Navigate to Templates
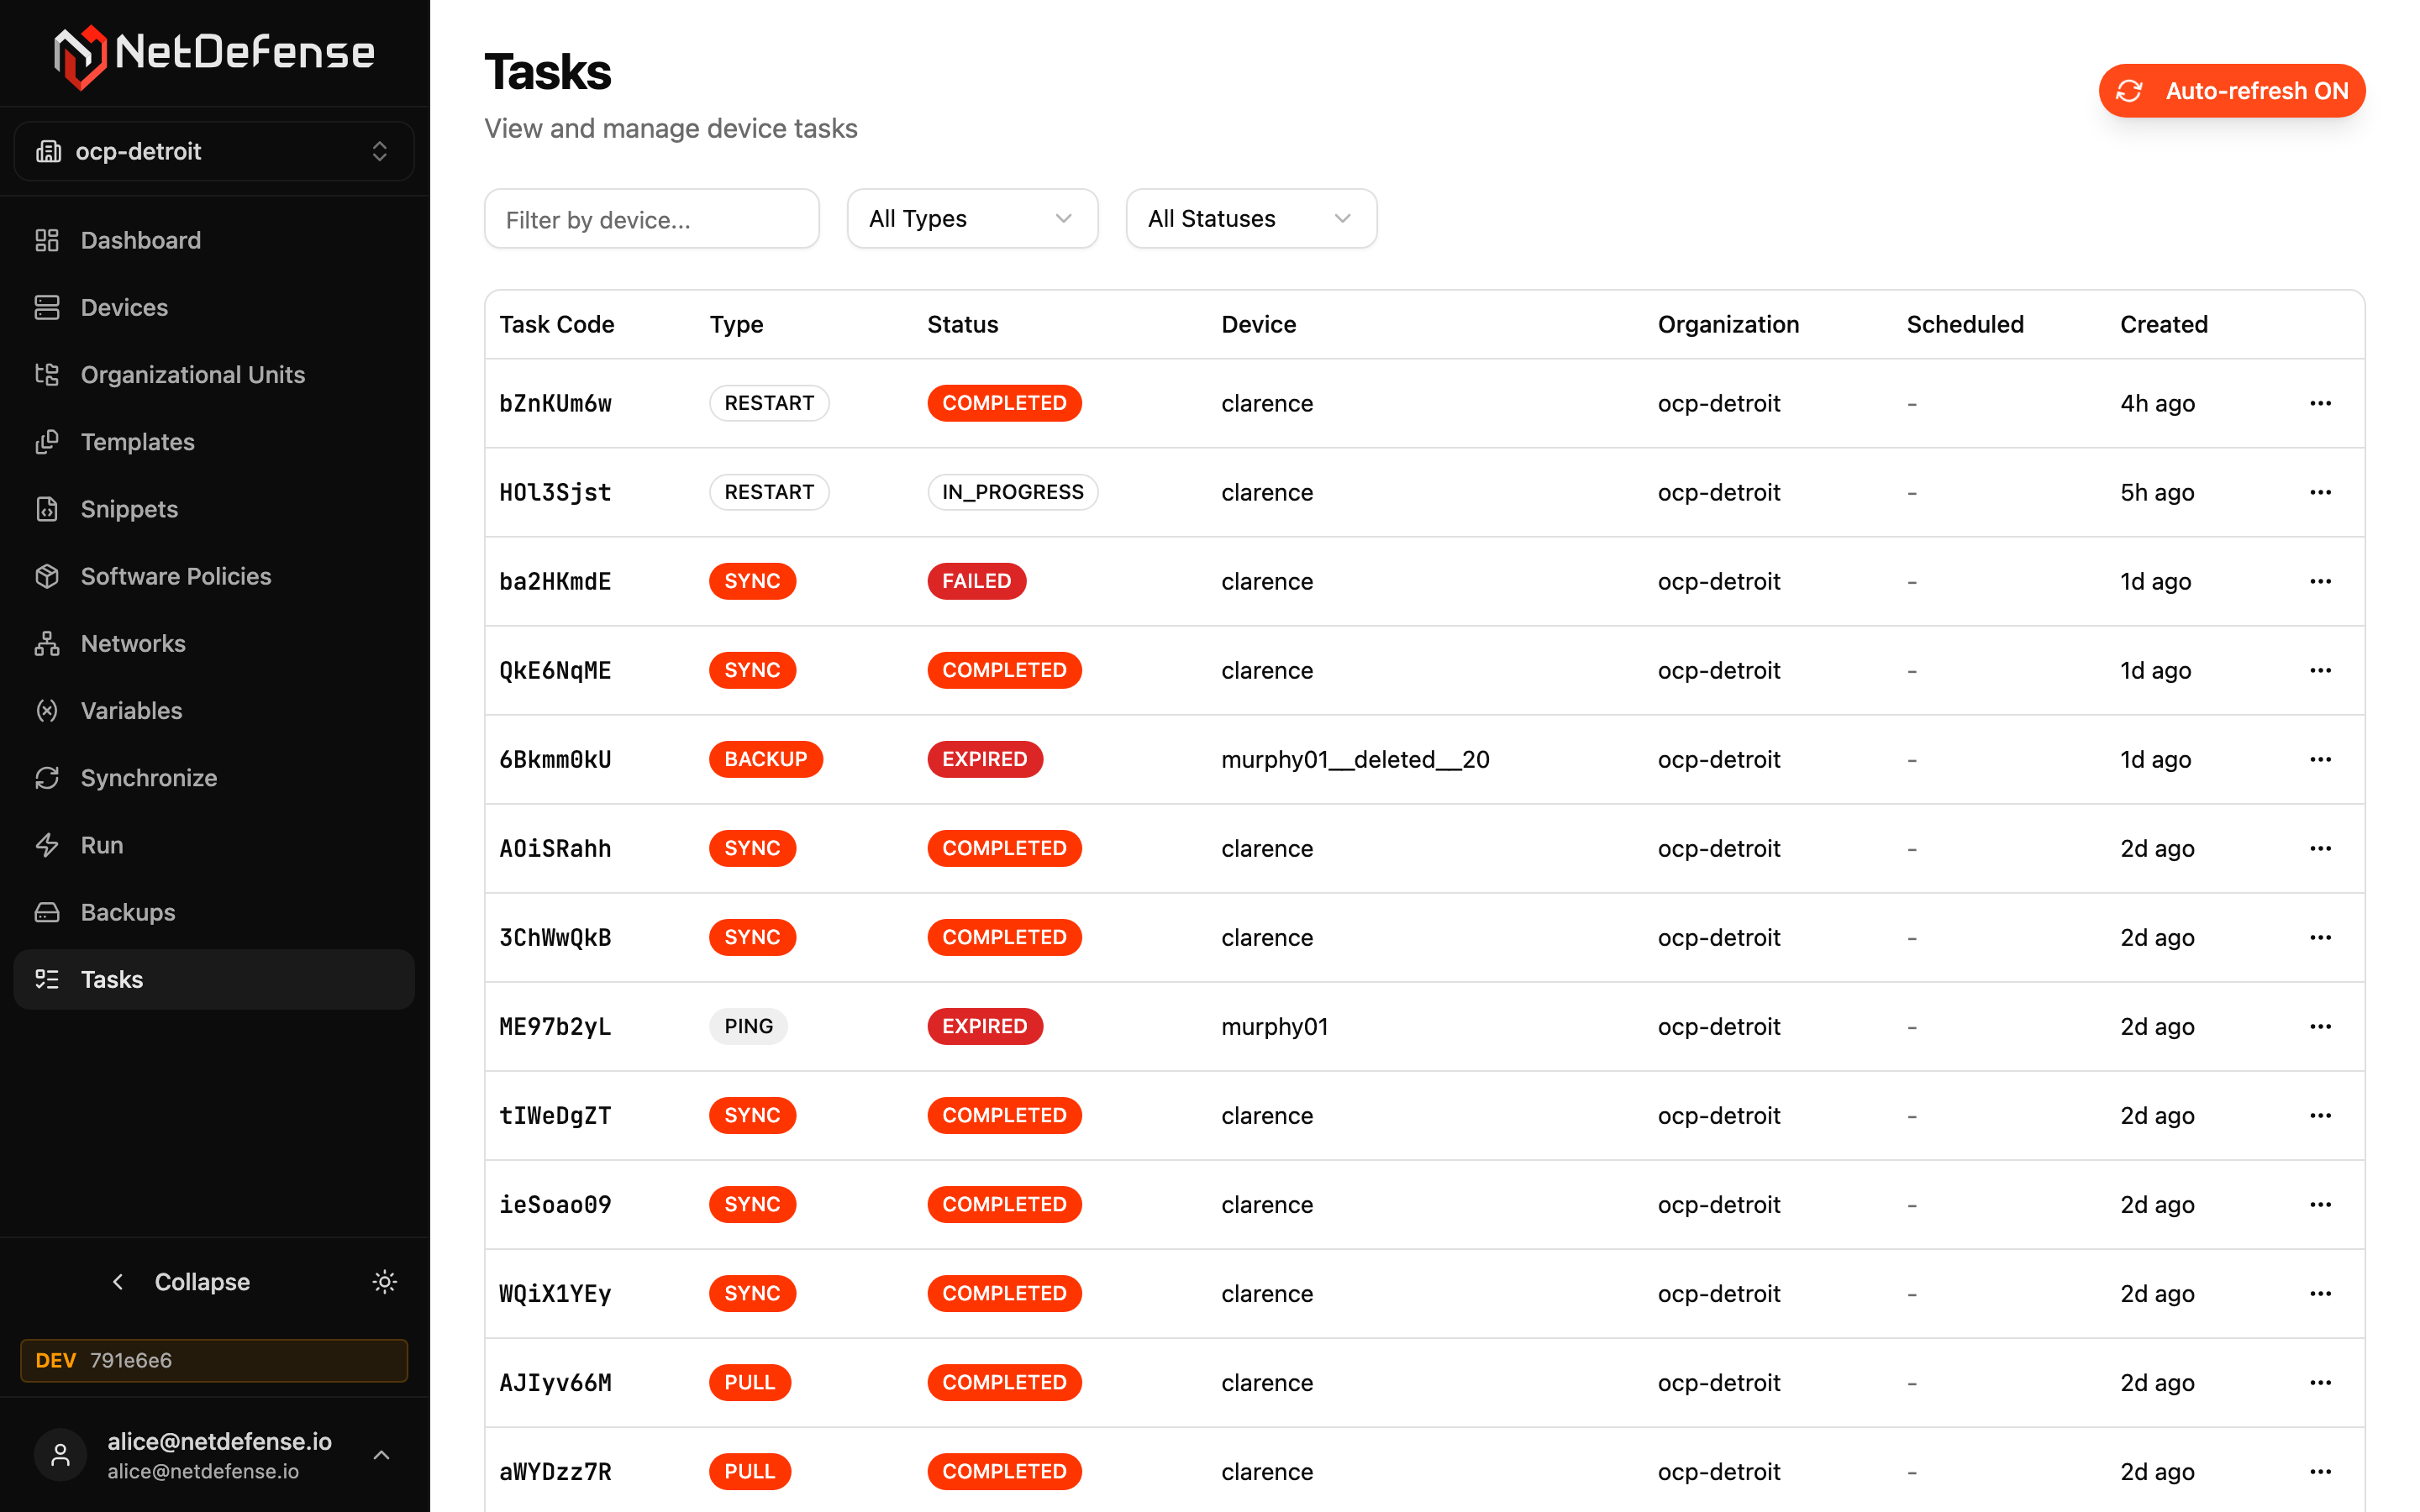 click(214, 441)
